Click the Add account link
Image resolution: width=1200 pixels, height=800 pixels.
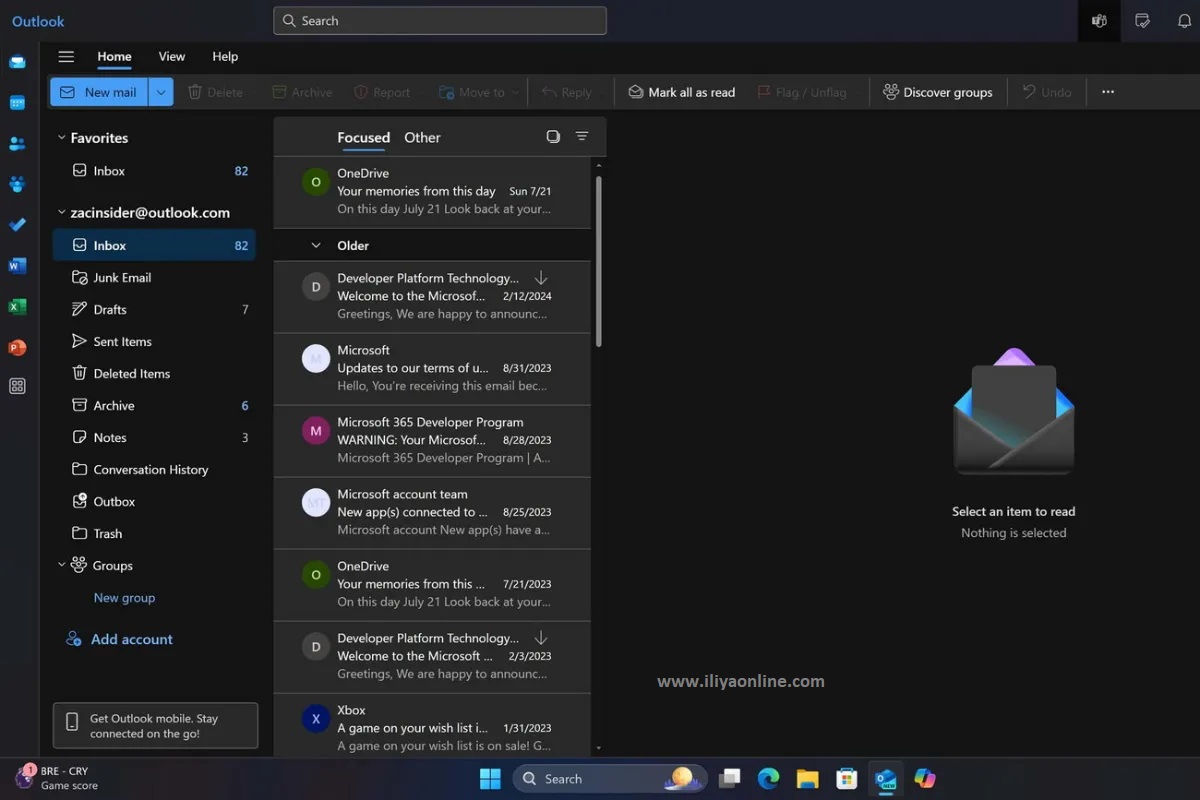pos(131,639)
